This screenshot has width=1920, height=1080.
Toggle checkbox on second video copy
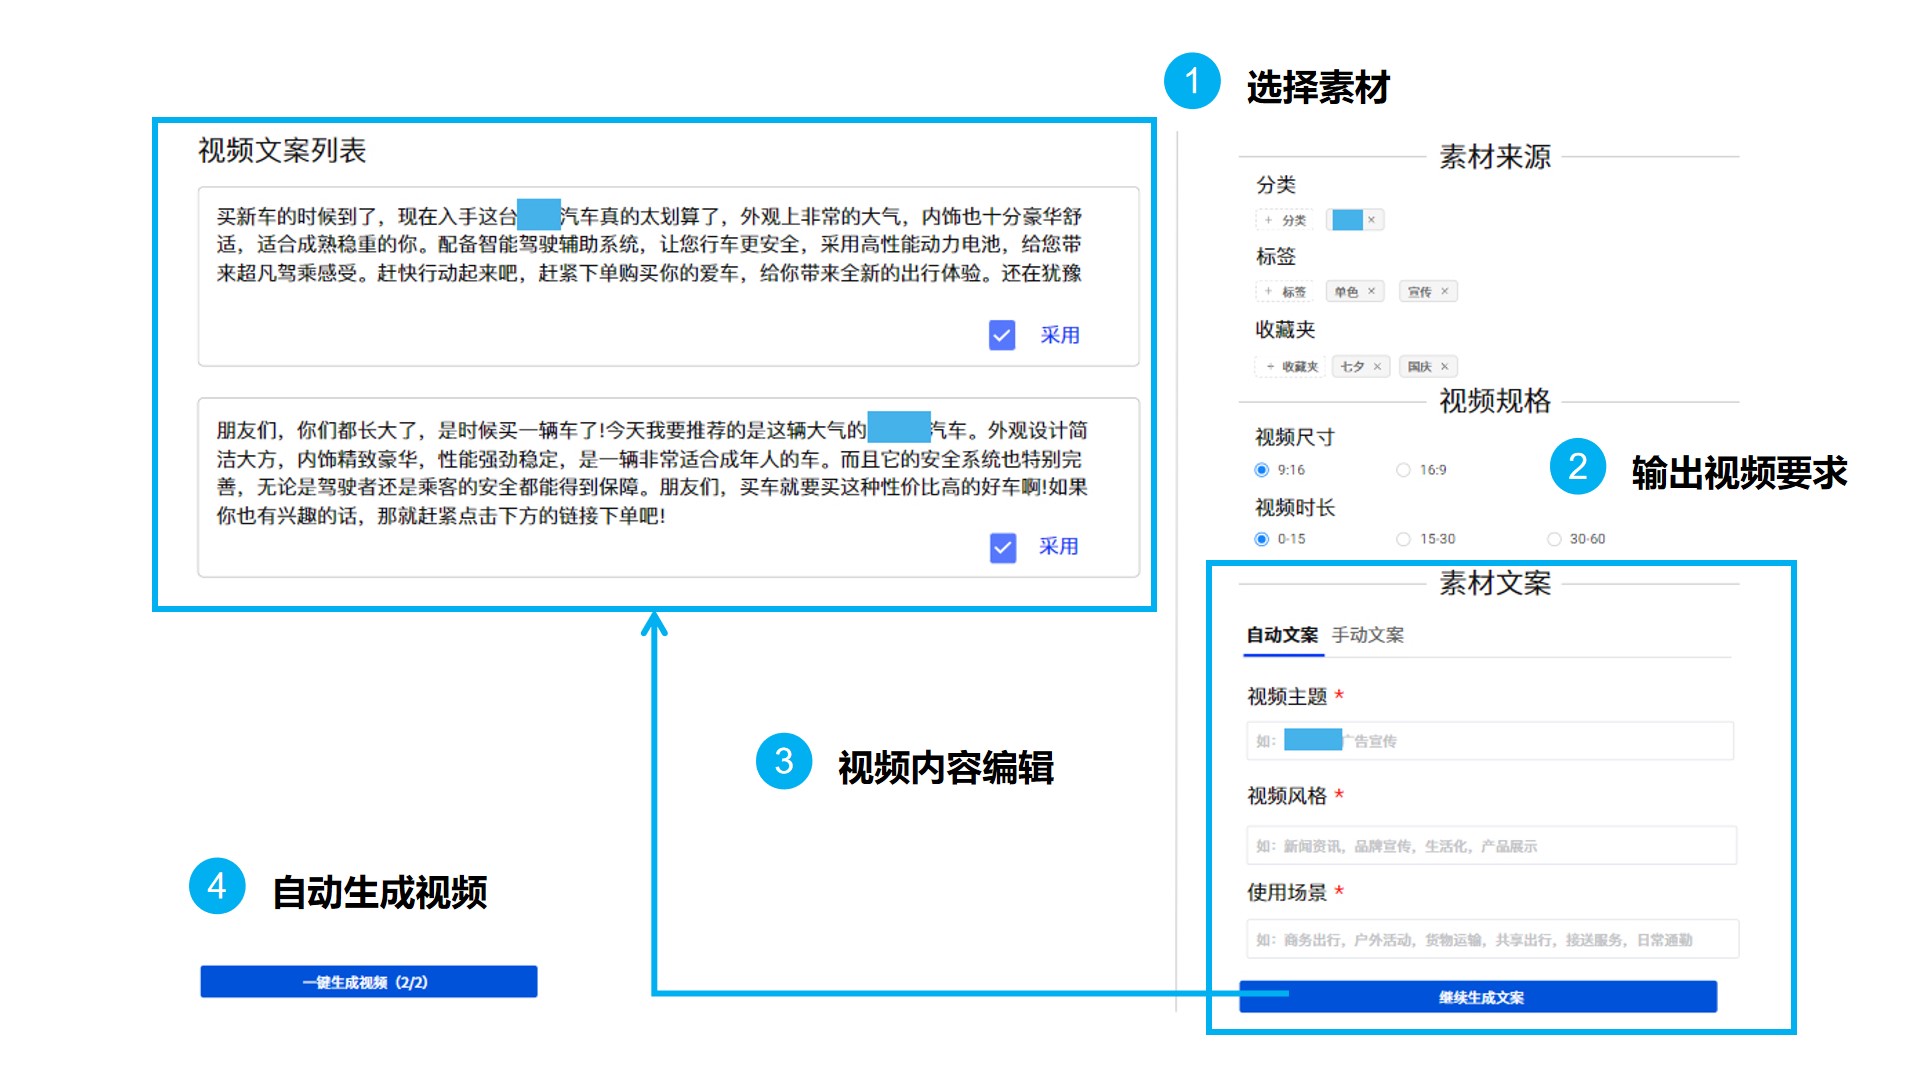click(1002, 547)
